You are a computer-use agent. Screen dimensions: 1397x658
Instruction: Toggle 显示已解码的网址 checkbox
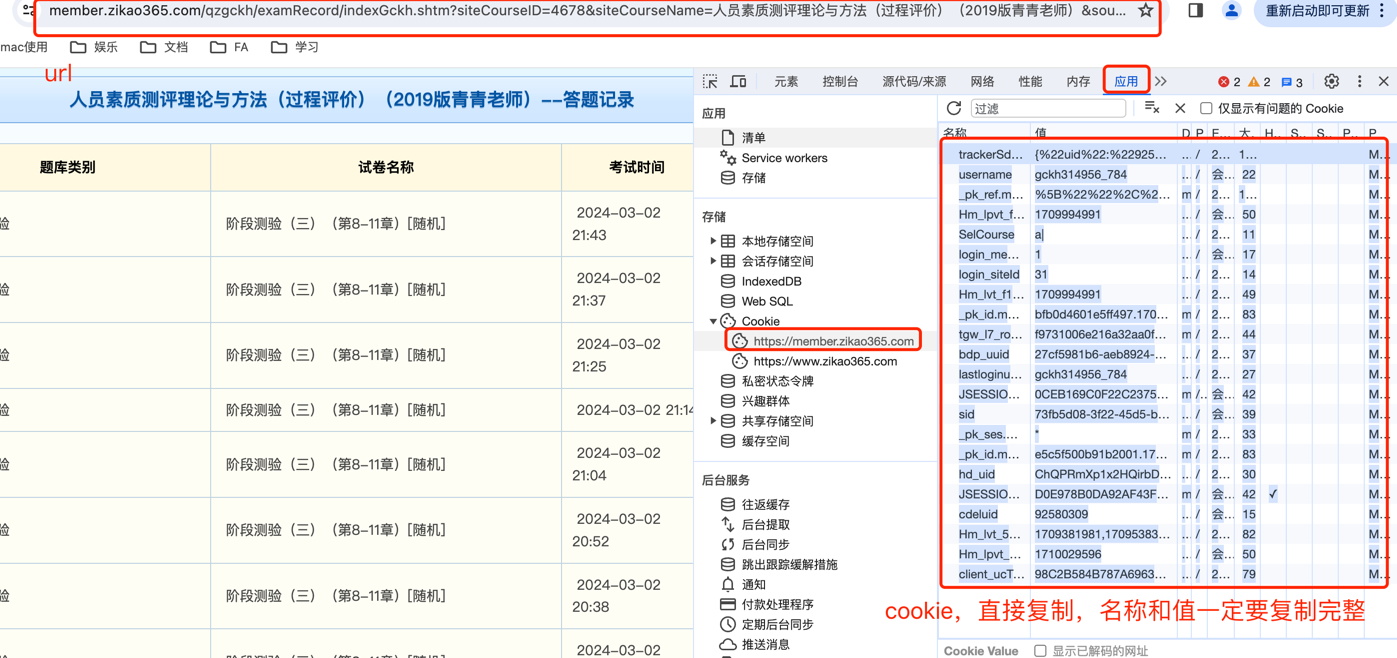[x=1040, y=651]
